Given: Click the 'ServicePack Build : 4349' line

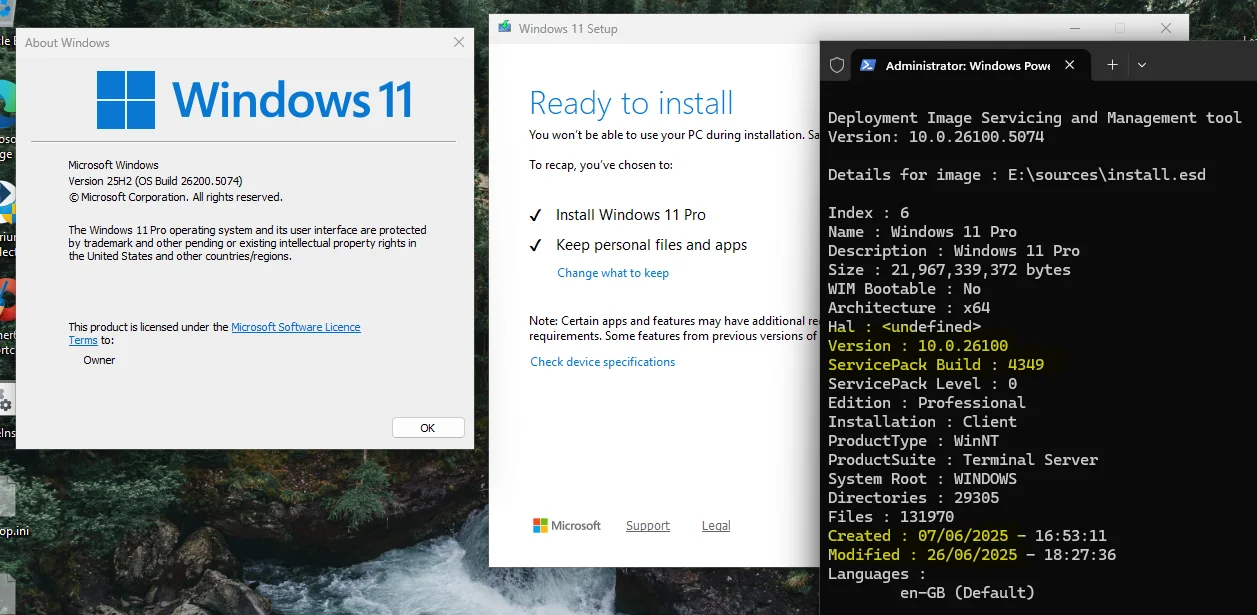Looking at the screenshot, I should click(936, 365).
